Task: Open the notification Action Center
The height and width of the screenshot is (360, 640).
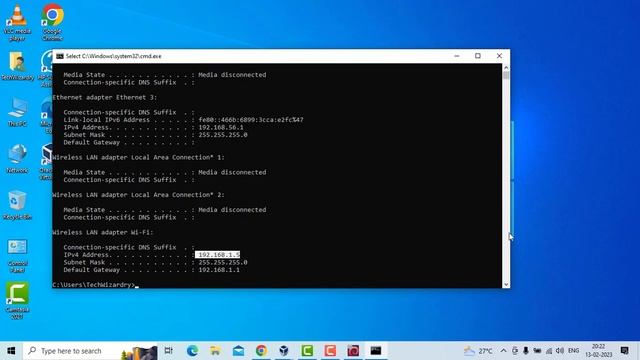Action: click(624, 351)
